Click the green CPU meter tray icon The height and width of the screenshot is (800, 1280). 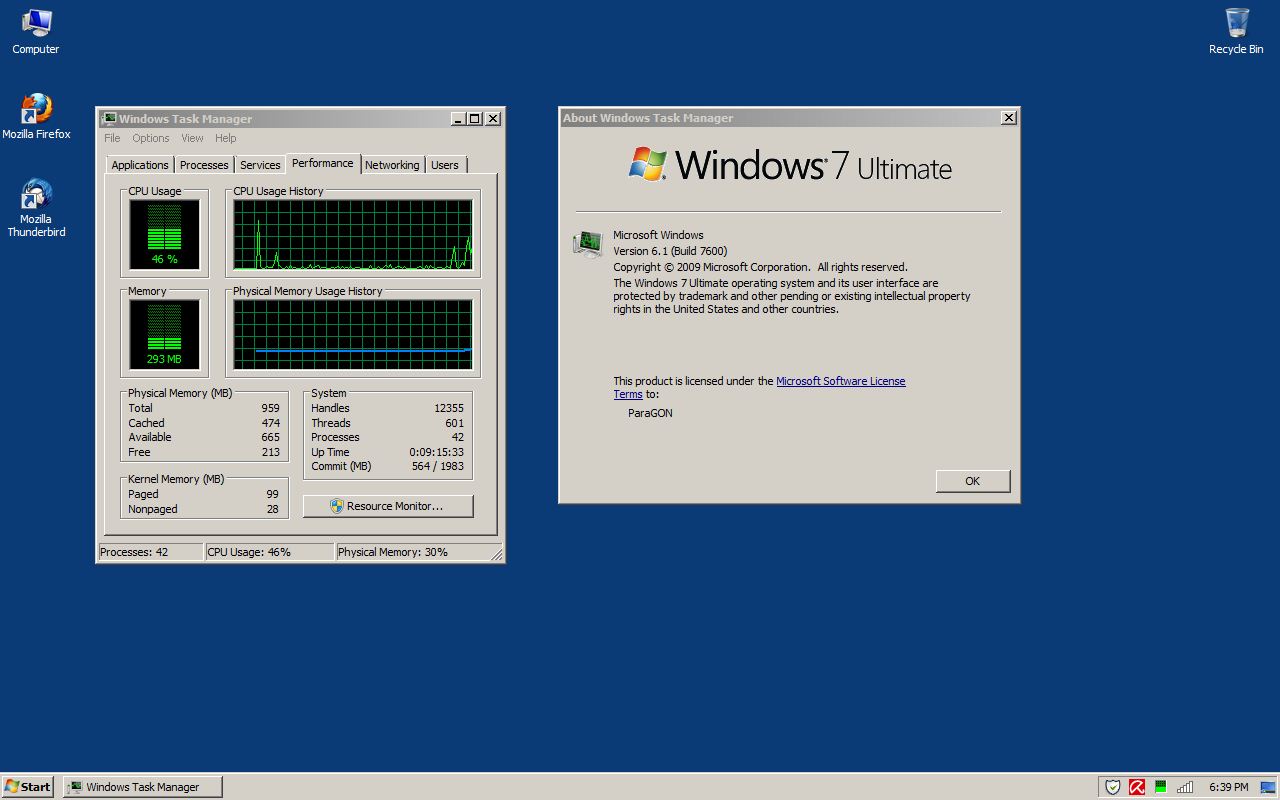coord(1160,786)
